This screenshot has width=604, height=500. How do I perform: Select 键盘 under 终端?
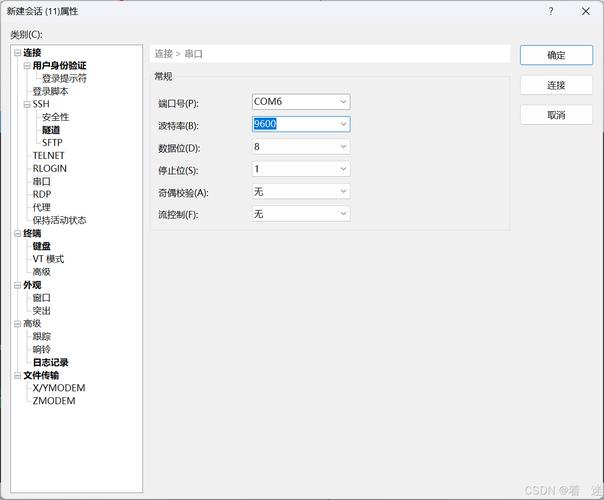pos(42,246)
